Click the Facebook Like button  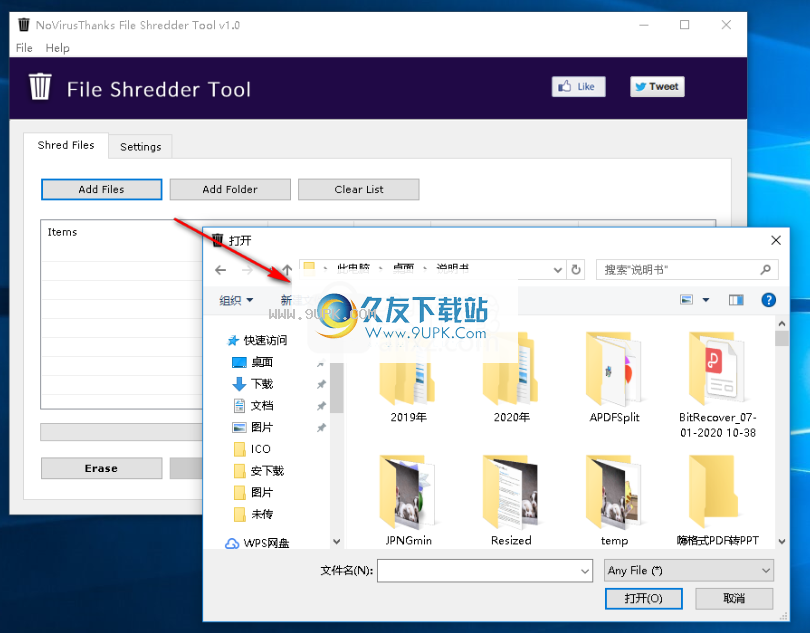coord(579,86)
